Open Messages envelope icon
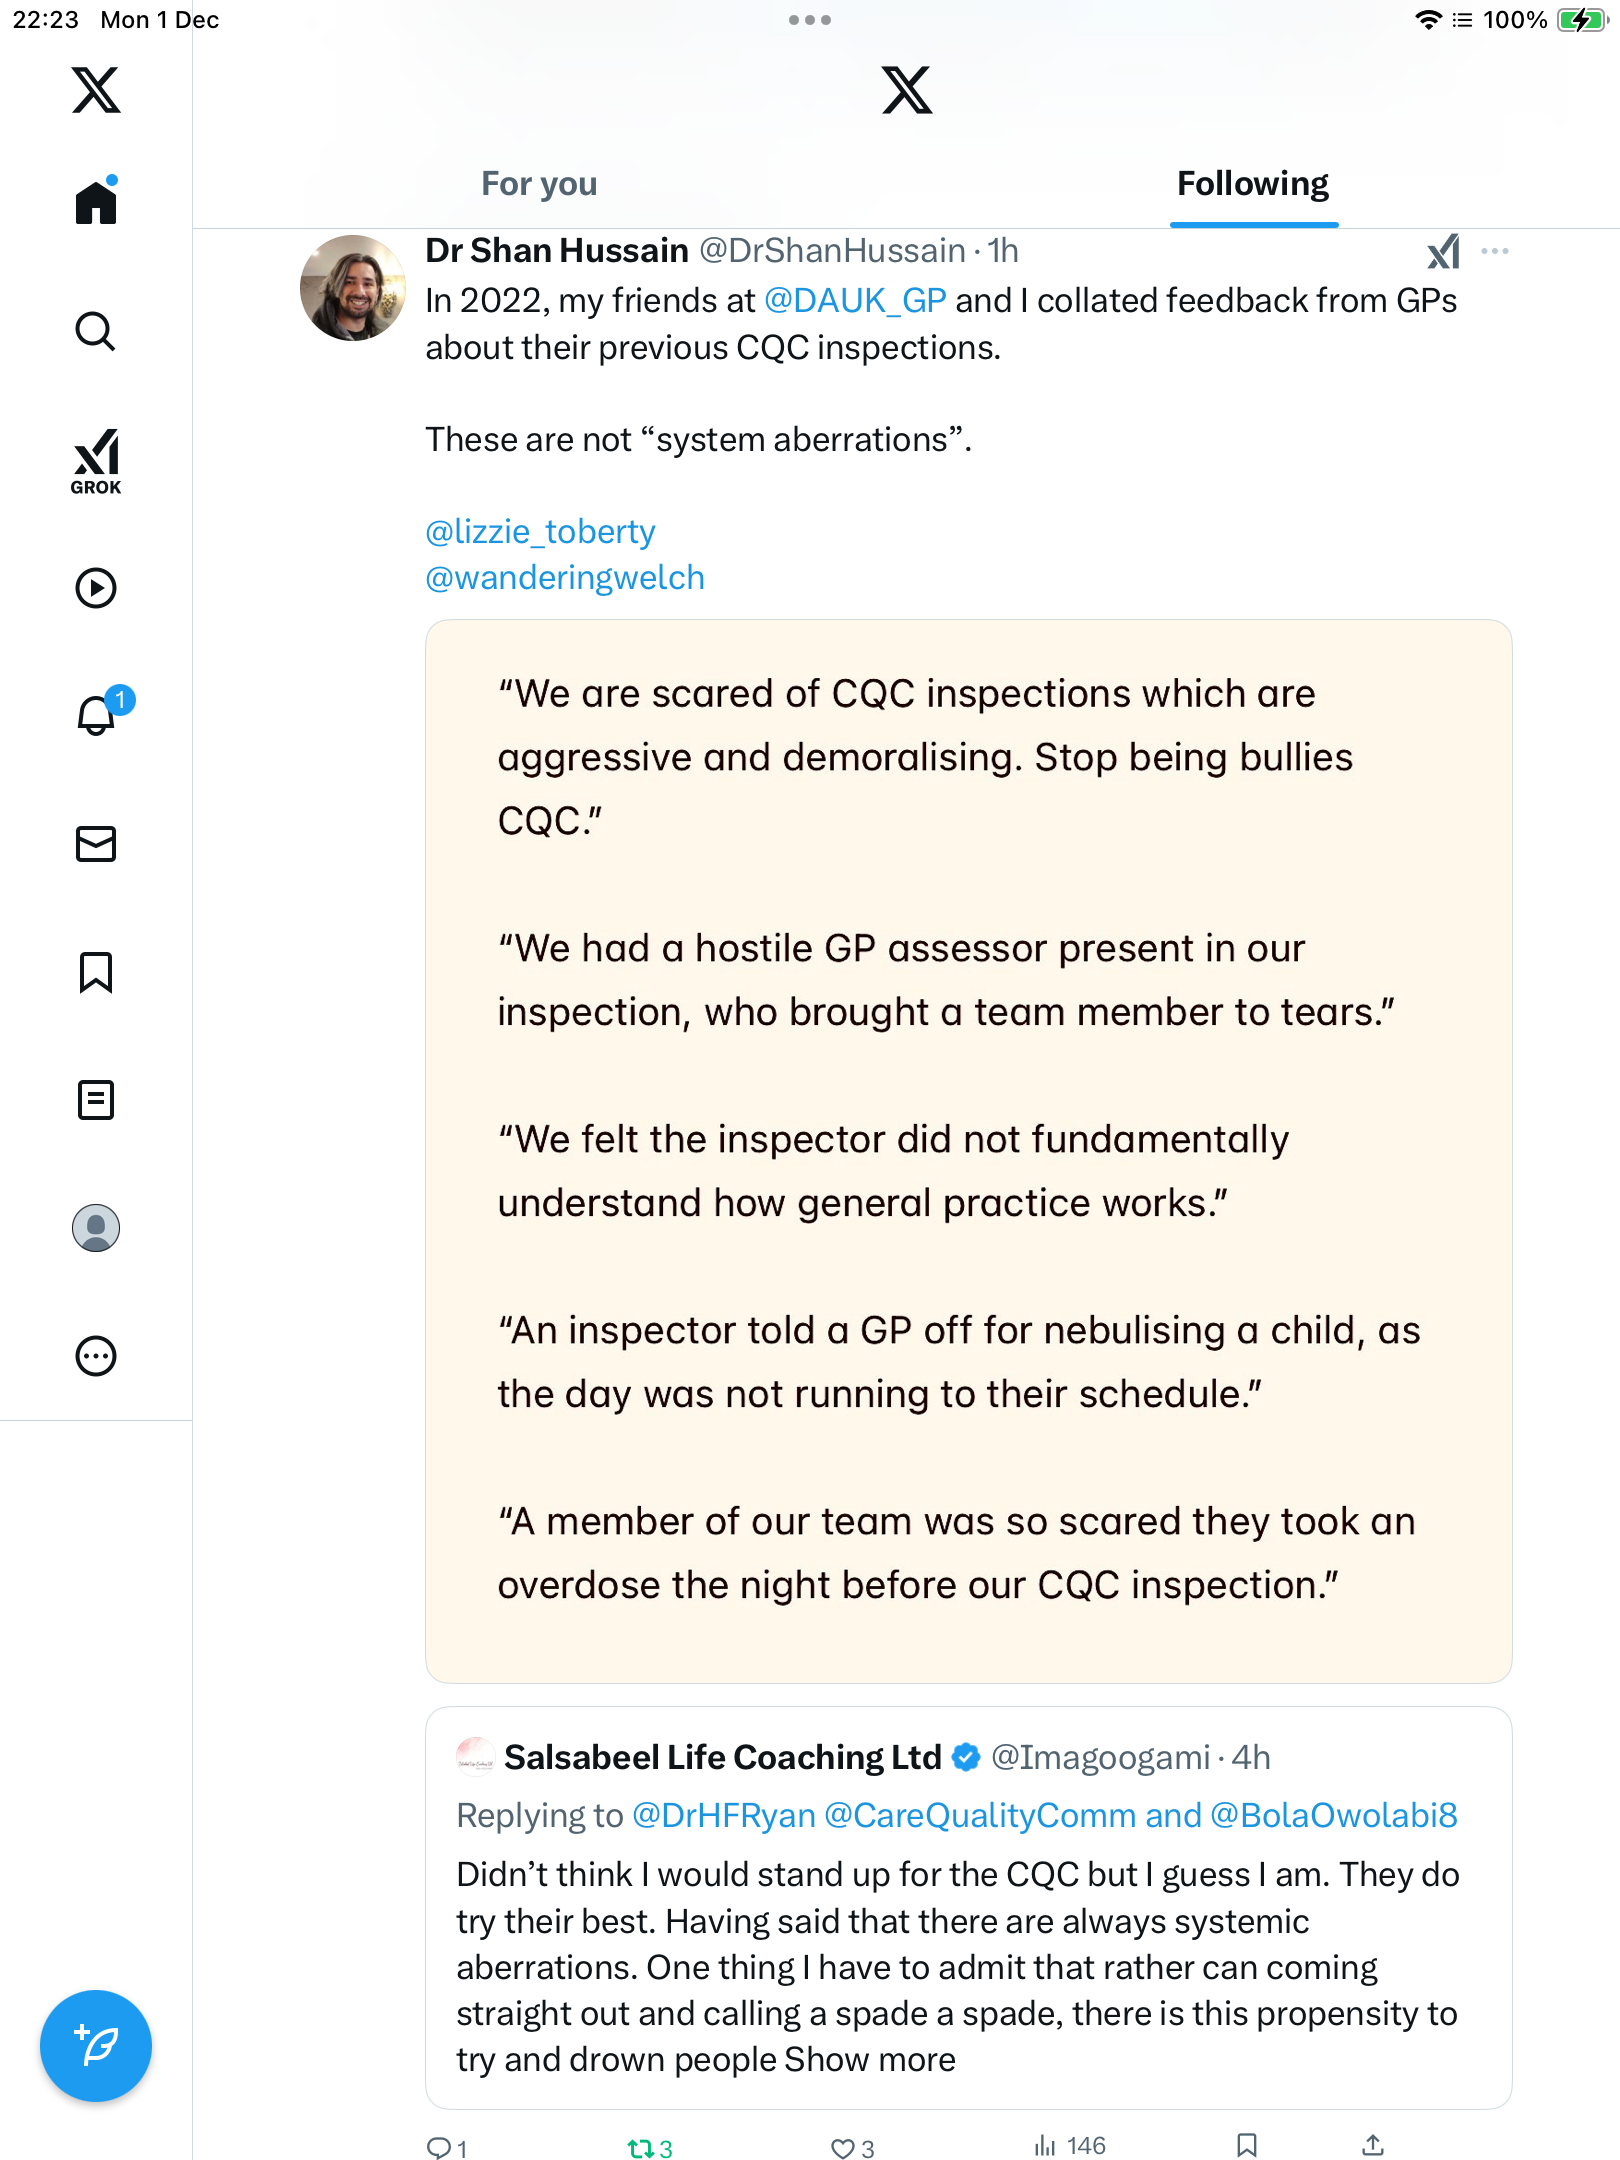1620x2160 pixels. [96, 844]
